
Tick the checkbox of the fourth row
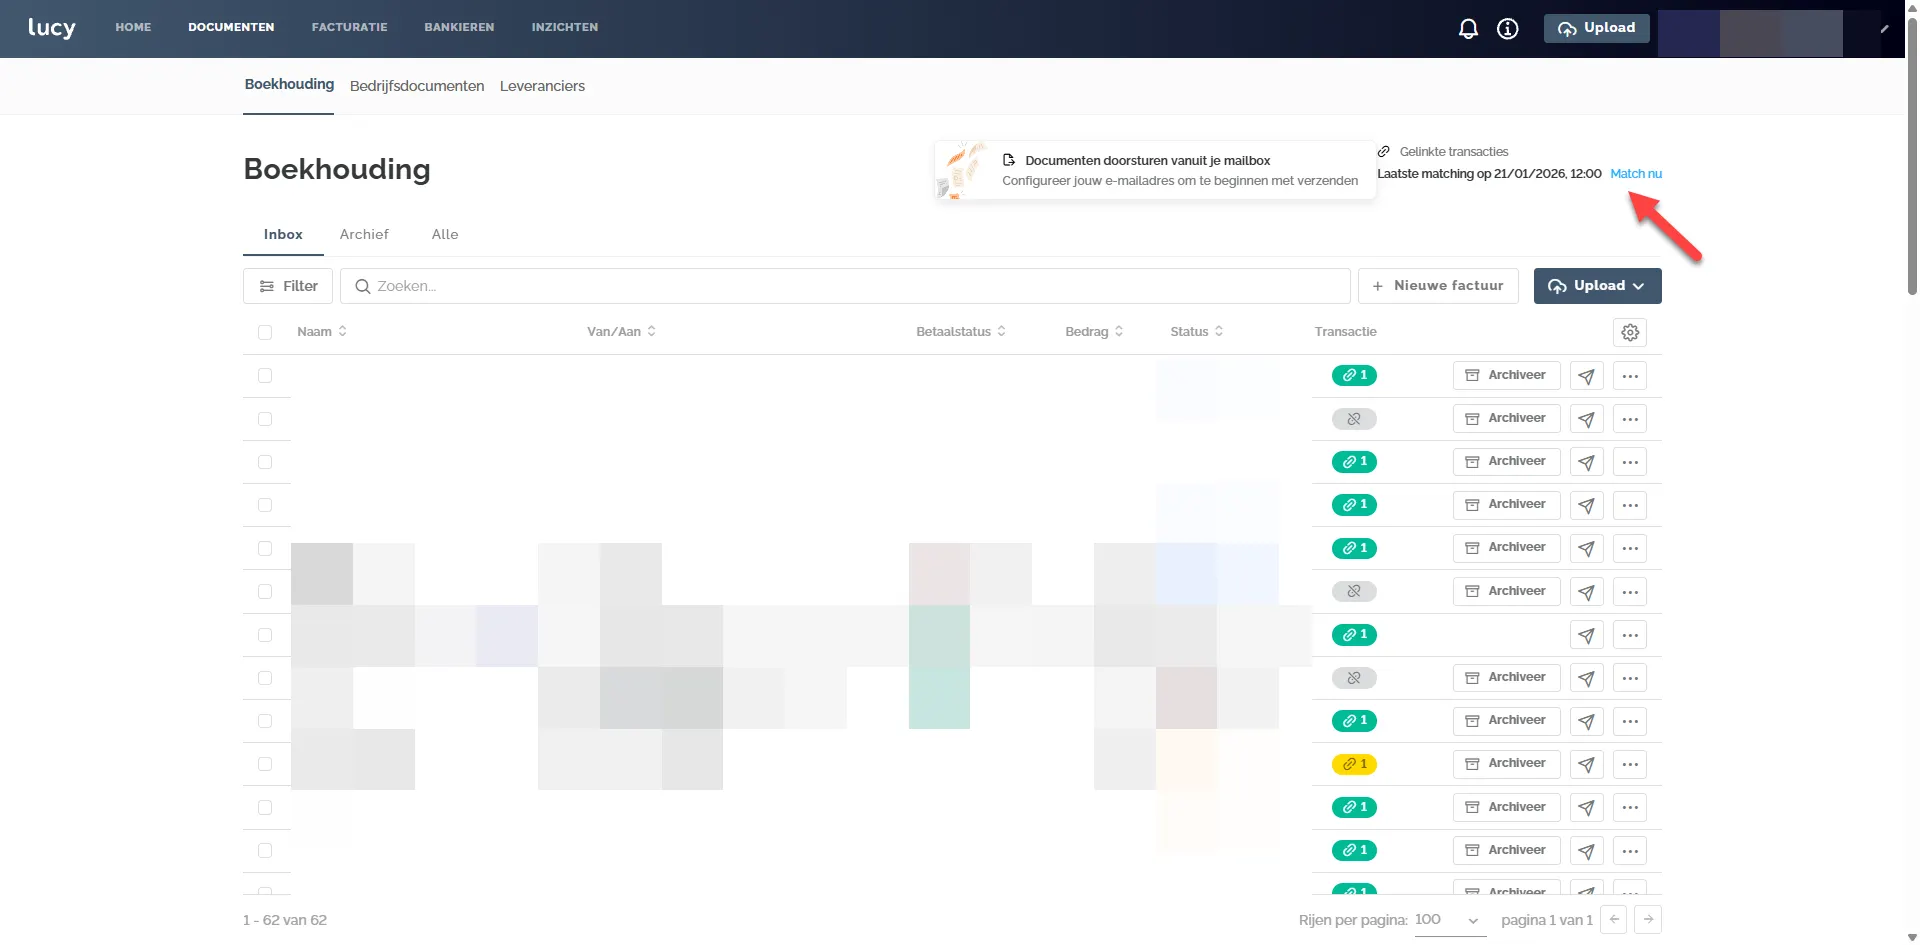[x=265, y=505]
